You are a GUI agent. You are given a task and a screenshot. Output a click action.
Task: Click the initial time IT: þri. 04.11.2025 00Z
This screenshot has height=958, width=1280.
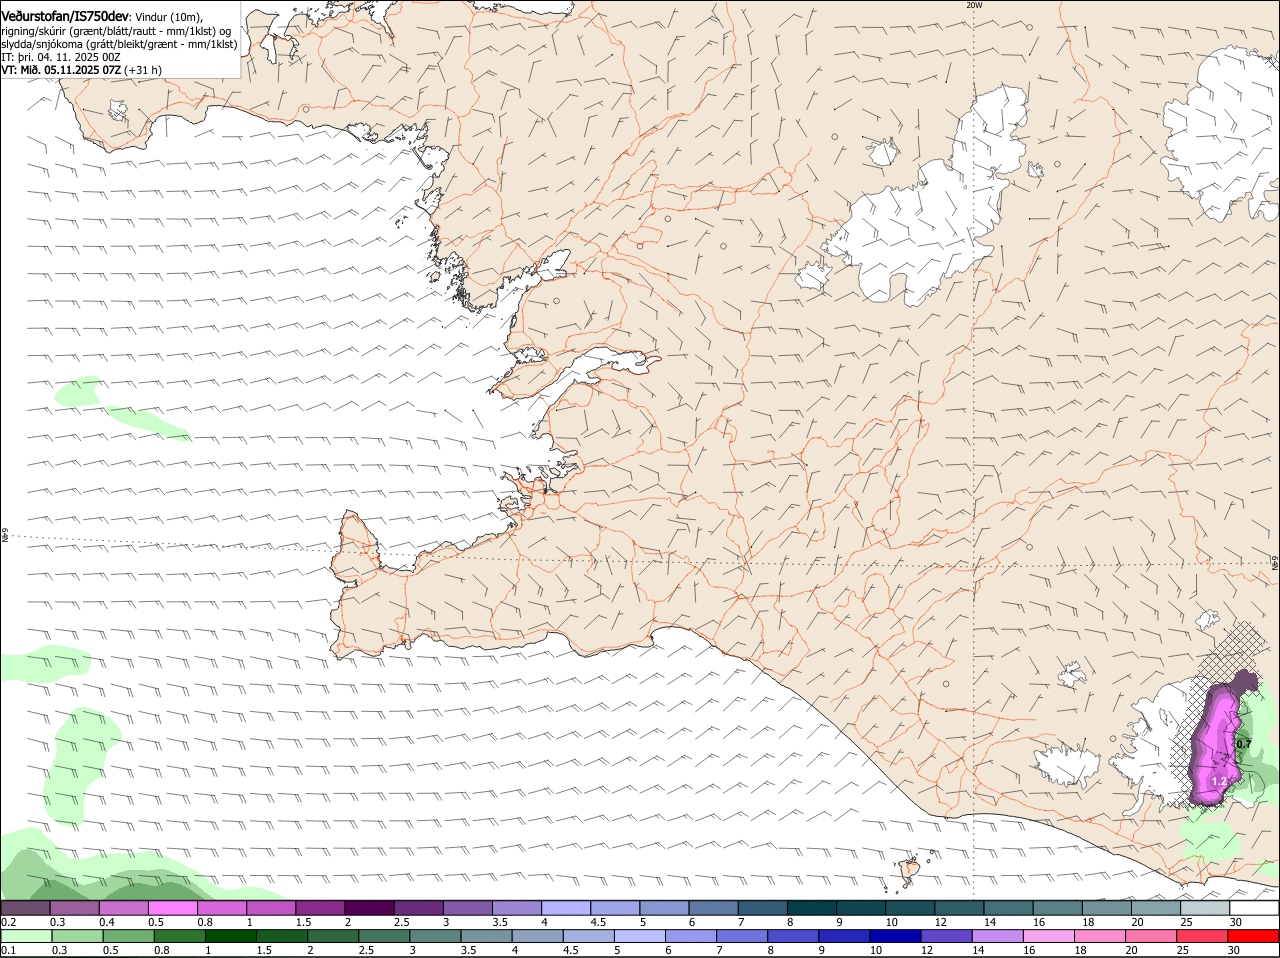(61, 57)
